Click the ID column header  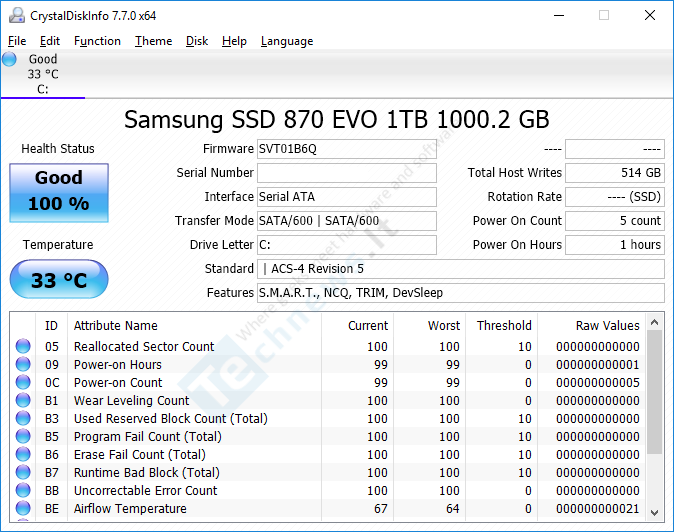tap(51, 325)
